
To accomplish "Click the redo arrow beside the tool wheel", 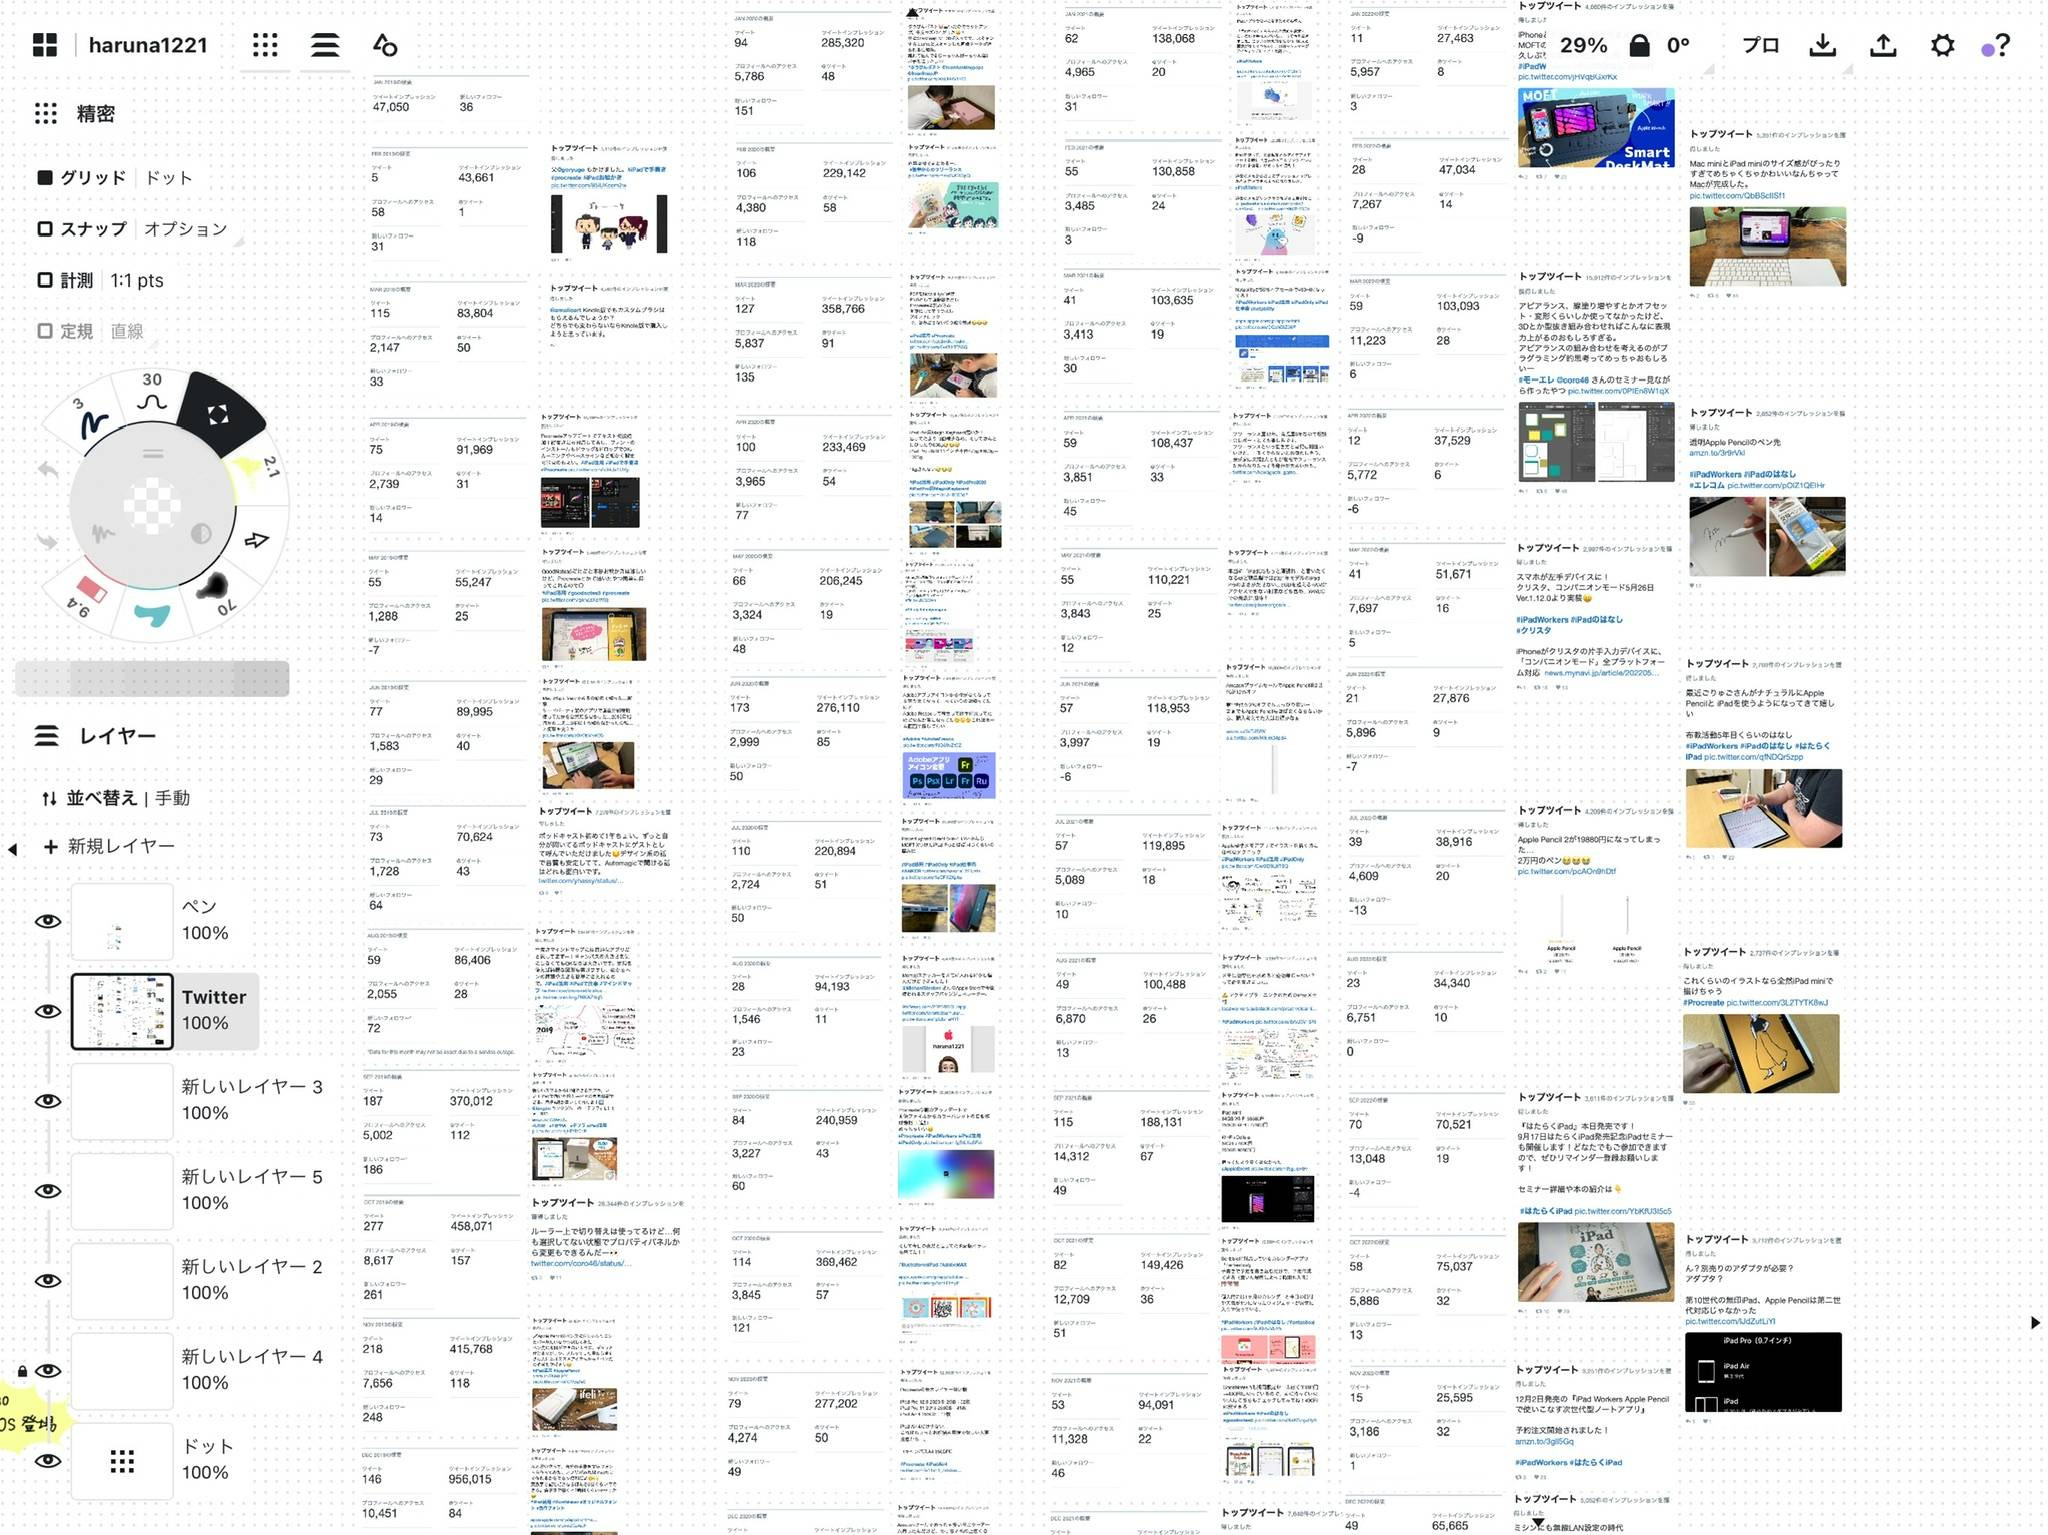I will (47, 542).
